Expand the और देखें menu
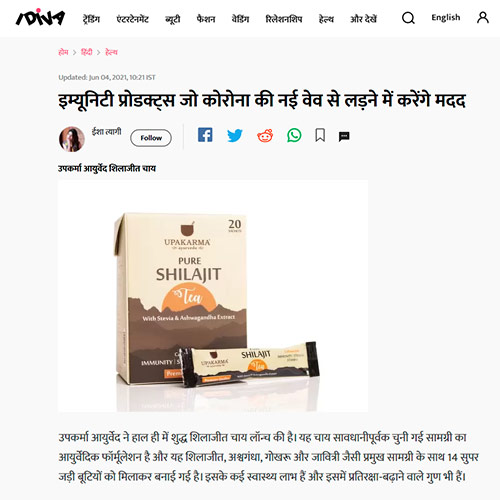 click(x=363, y=19)
